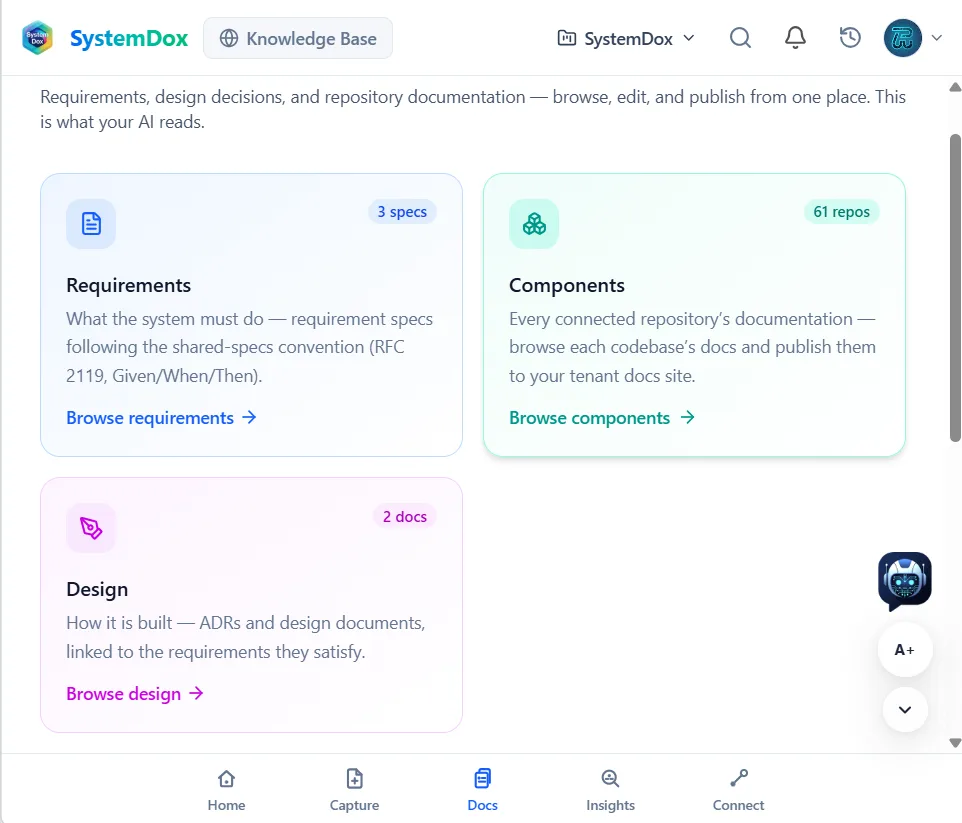Click the scrollbar up arrow

point(955,87)
